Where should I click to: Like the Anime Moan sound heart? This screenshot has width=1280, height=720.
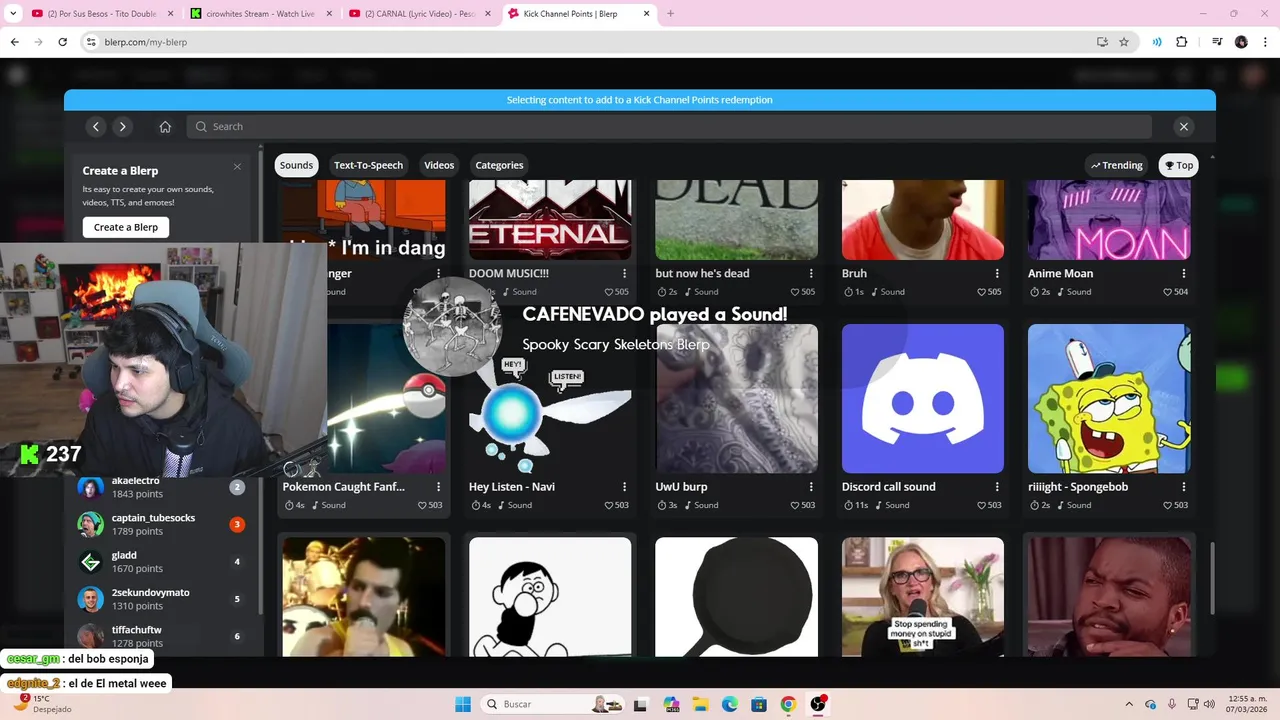[x=1167, y=292]
